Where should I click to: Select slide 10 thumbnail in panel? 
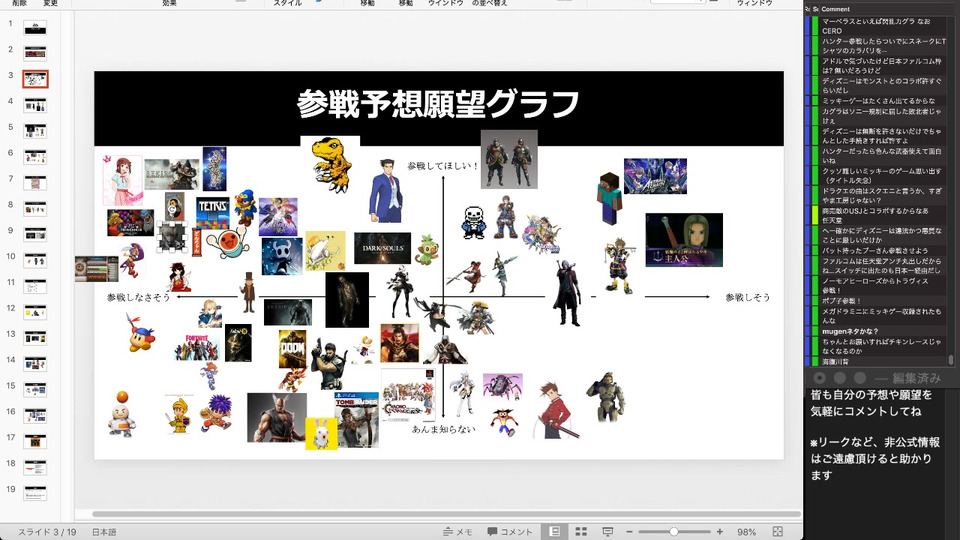35,259
